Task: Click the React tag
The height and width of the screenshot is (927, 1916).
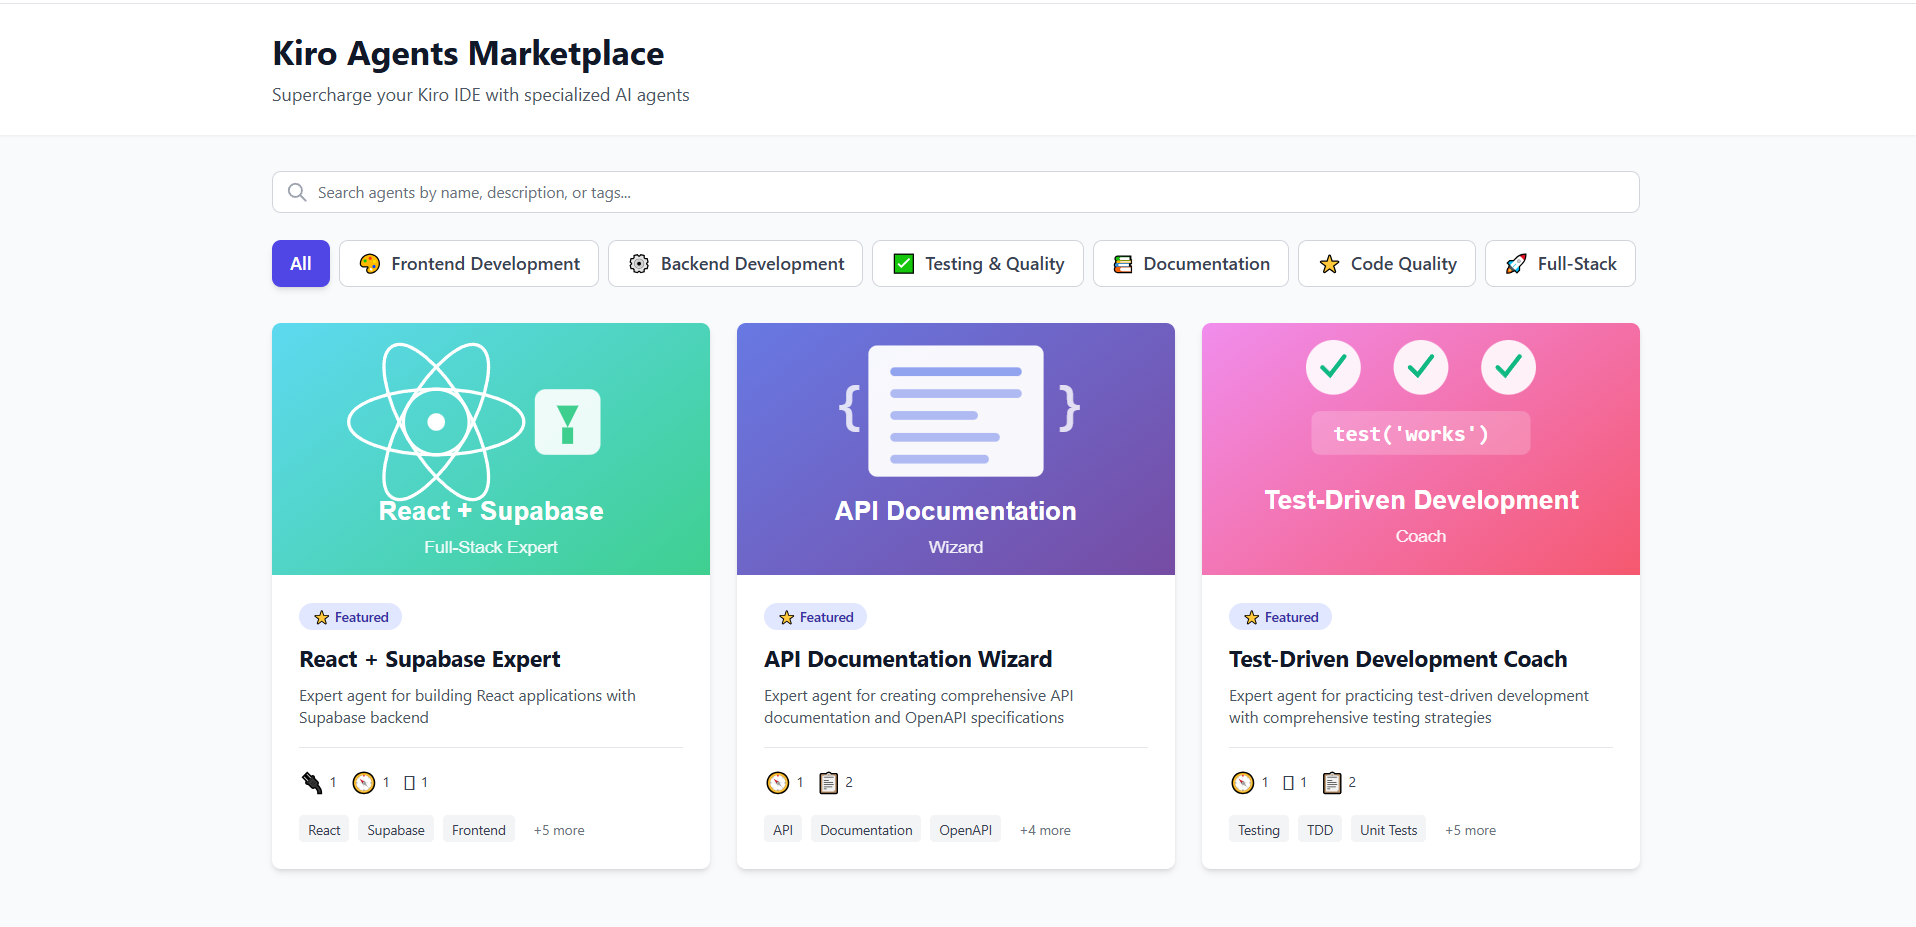Action: 324,830
